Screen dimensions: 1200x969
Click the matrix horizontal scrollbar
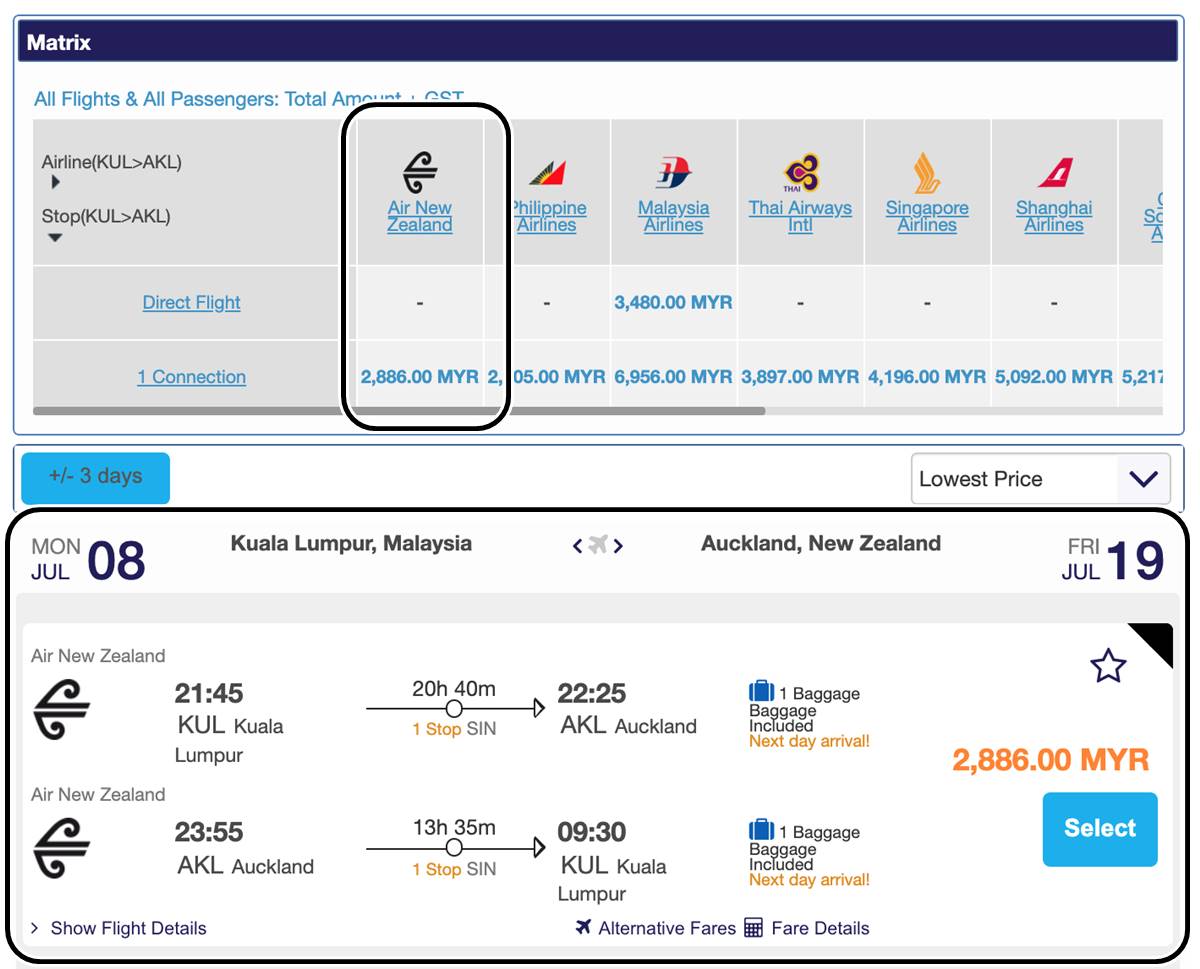399,410
